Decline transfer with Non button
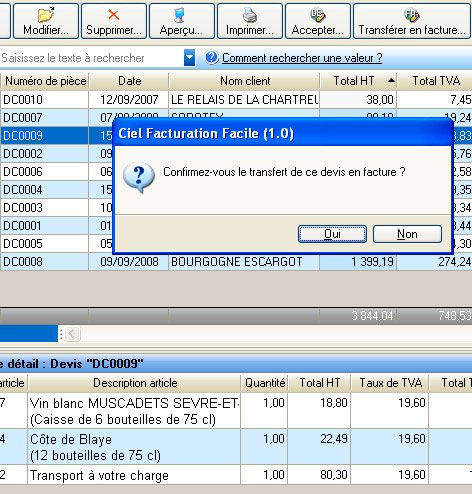 407,234
